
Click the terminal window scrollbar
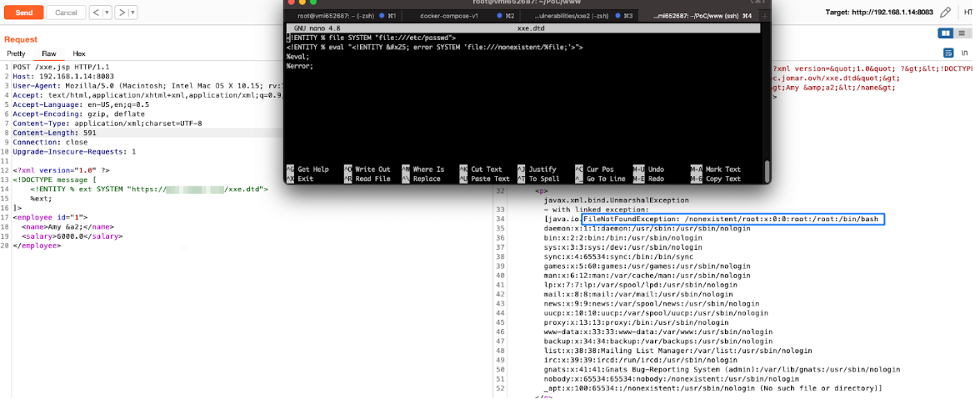point(767,169)
